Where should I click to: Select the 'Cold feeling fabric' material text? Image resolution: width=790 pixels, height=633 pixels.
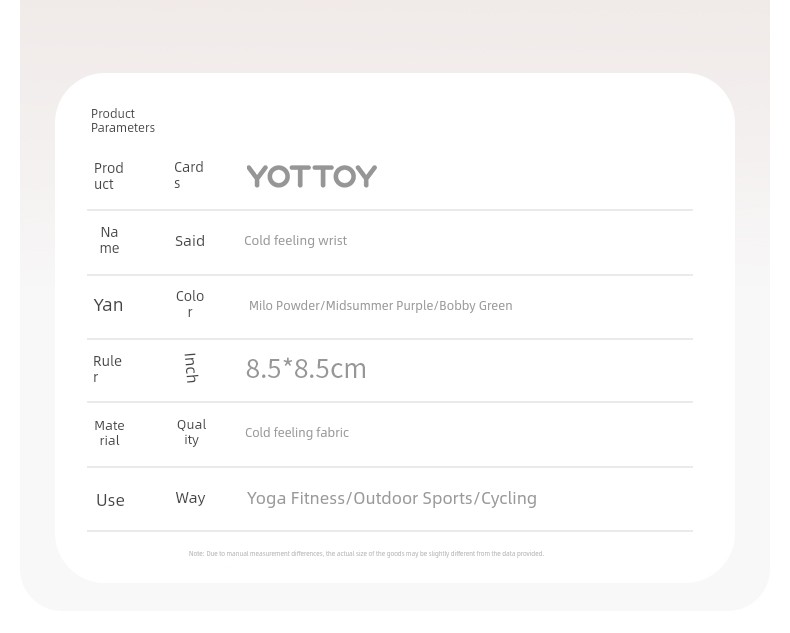click(297, 432)
